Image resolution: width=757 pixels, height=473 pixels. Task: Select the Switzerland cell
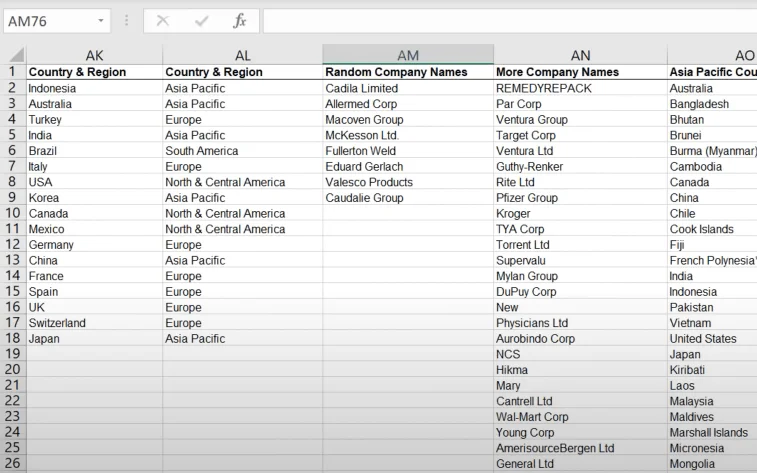[x=95, y=323]
